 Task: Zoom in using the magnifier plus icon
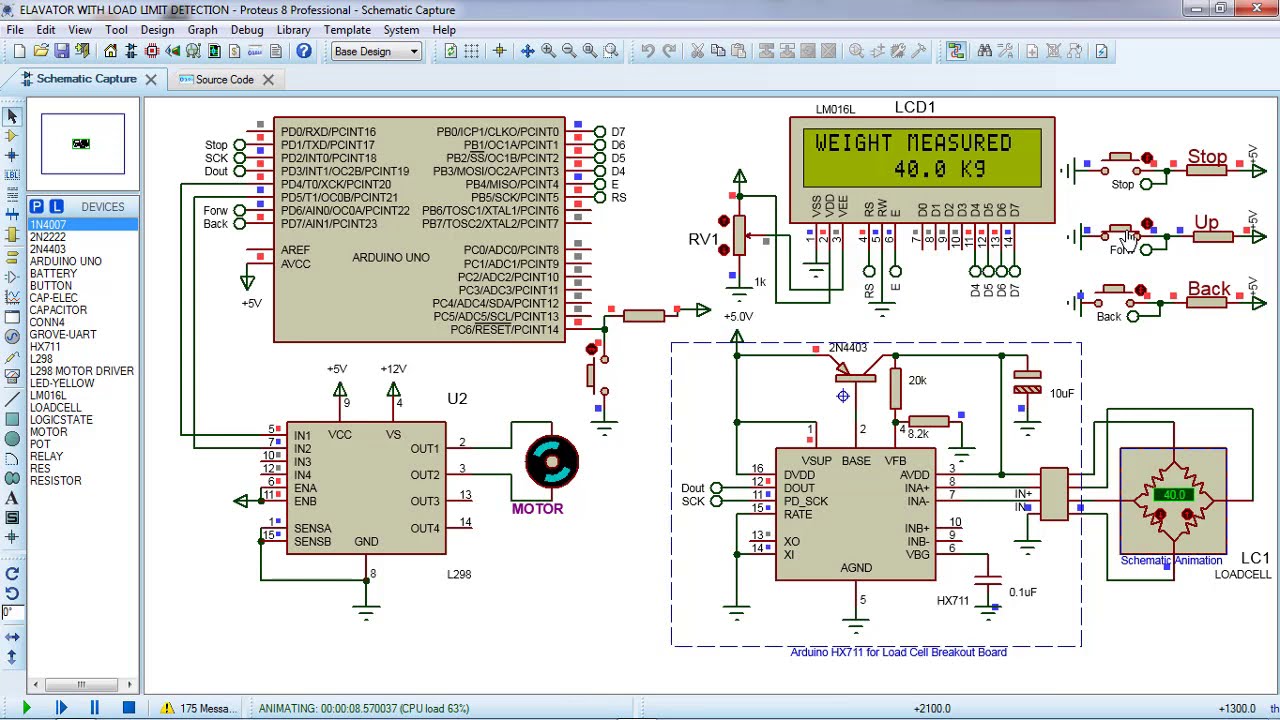coord(548,51)
